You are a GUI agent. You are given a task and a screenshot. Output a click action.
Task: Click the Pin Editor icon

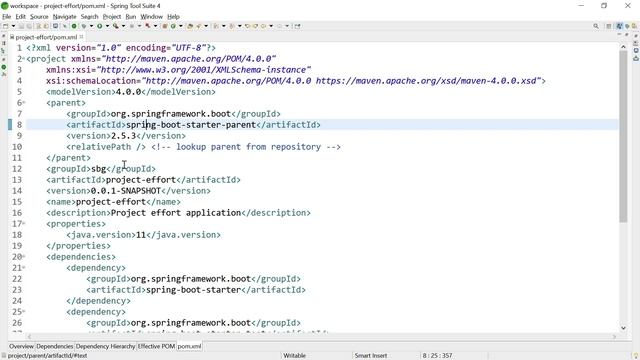(x=298, y=26)
